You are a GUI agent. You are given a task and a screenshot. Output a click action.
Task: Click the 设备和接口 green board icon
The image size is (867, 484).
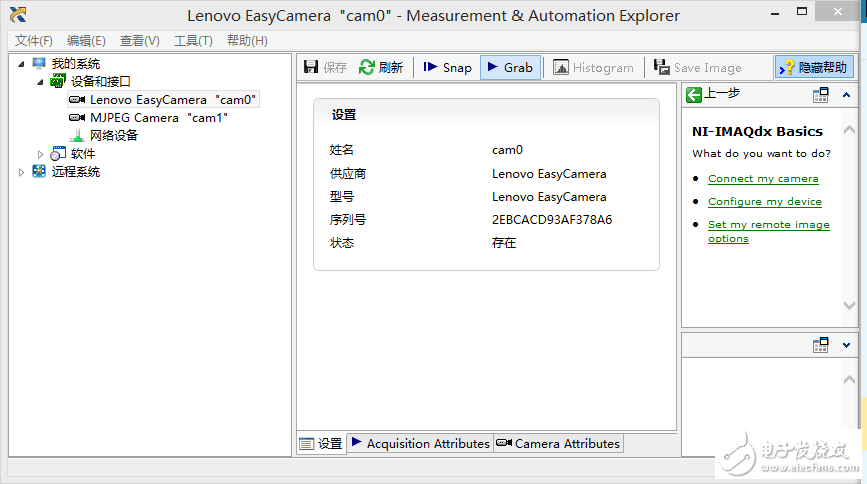[58, 81]
